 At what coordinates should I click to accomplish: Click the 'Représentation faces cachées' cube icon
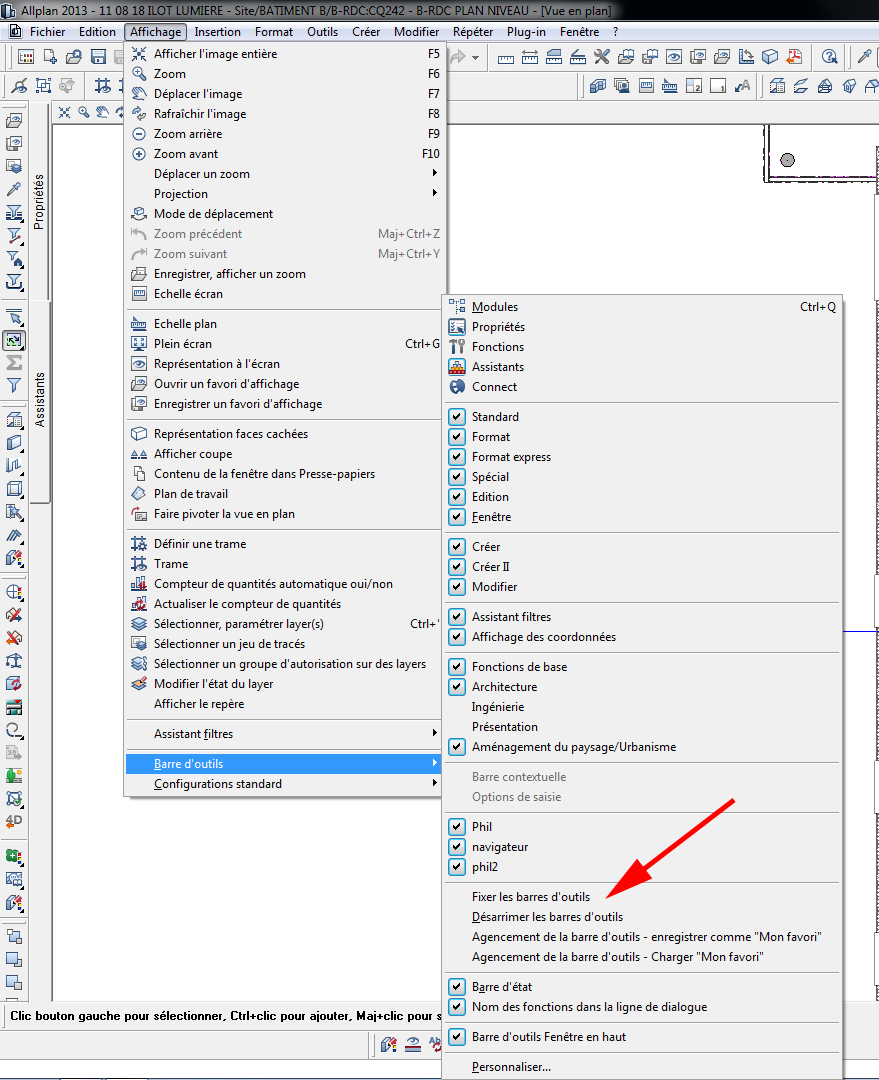139,434
